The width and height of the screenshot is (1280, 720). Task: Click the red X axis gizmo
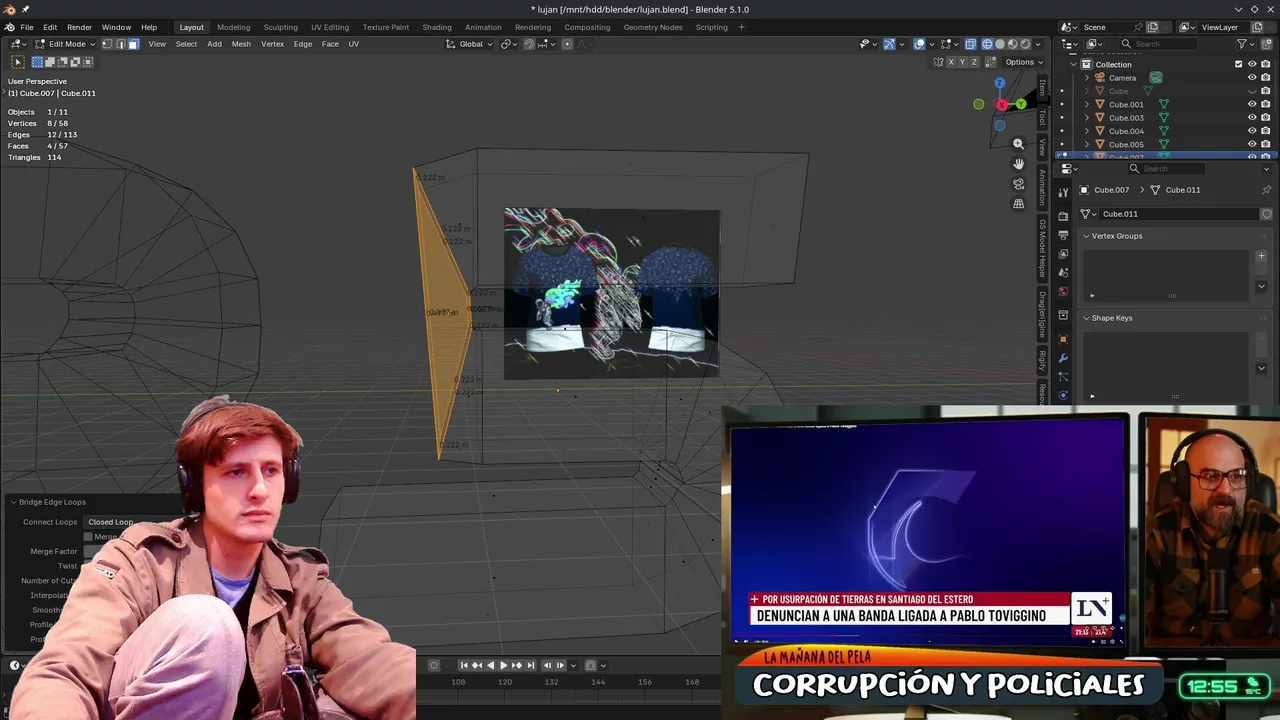tap(1002, 105)
